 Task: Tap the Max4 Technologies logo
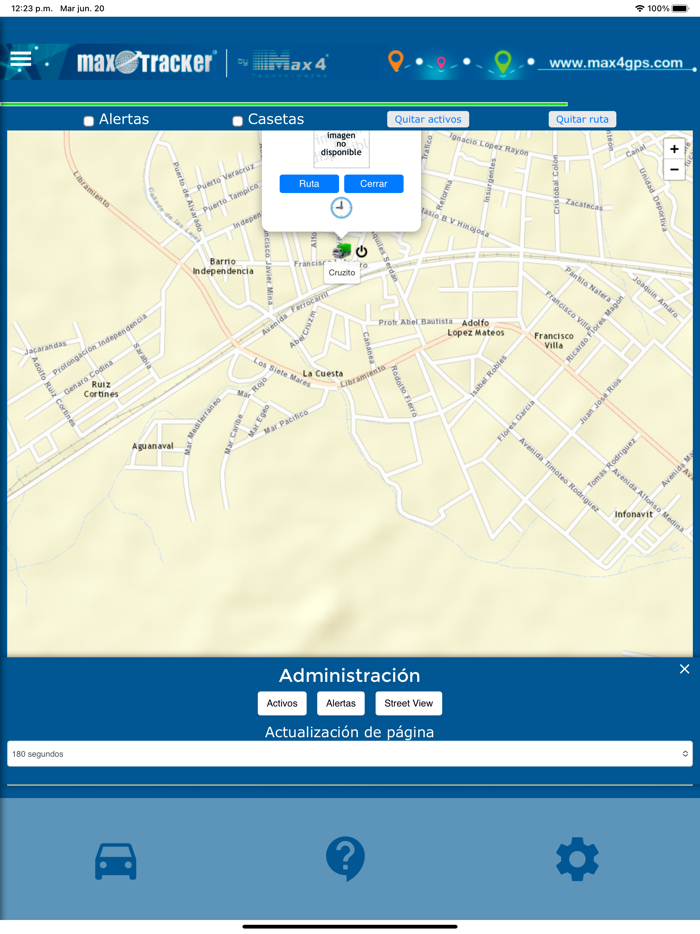[290, 63]
